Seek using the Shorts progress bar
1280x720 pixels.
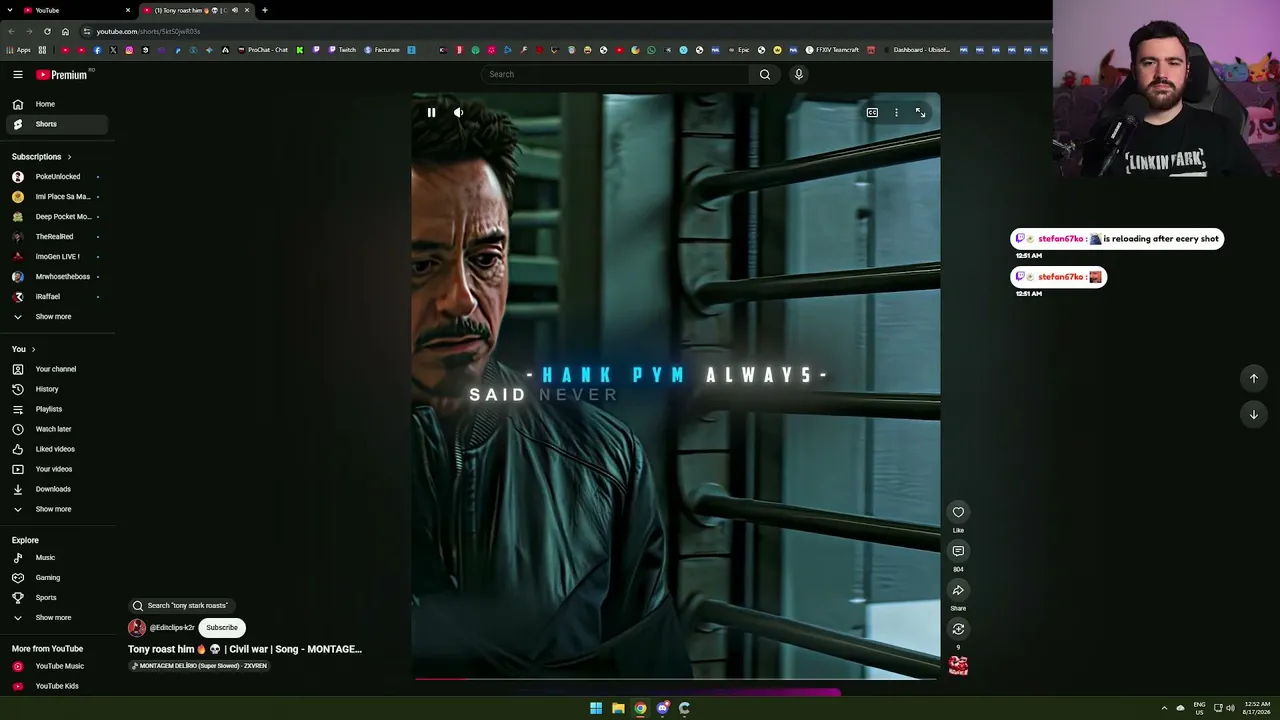pyautogui.click(x=676, y=679)
